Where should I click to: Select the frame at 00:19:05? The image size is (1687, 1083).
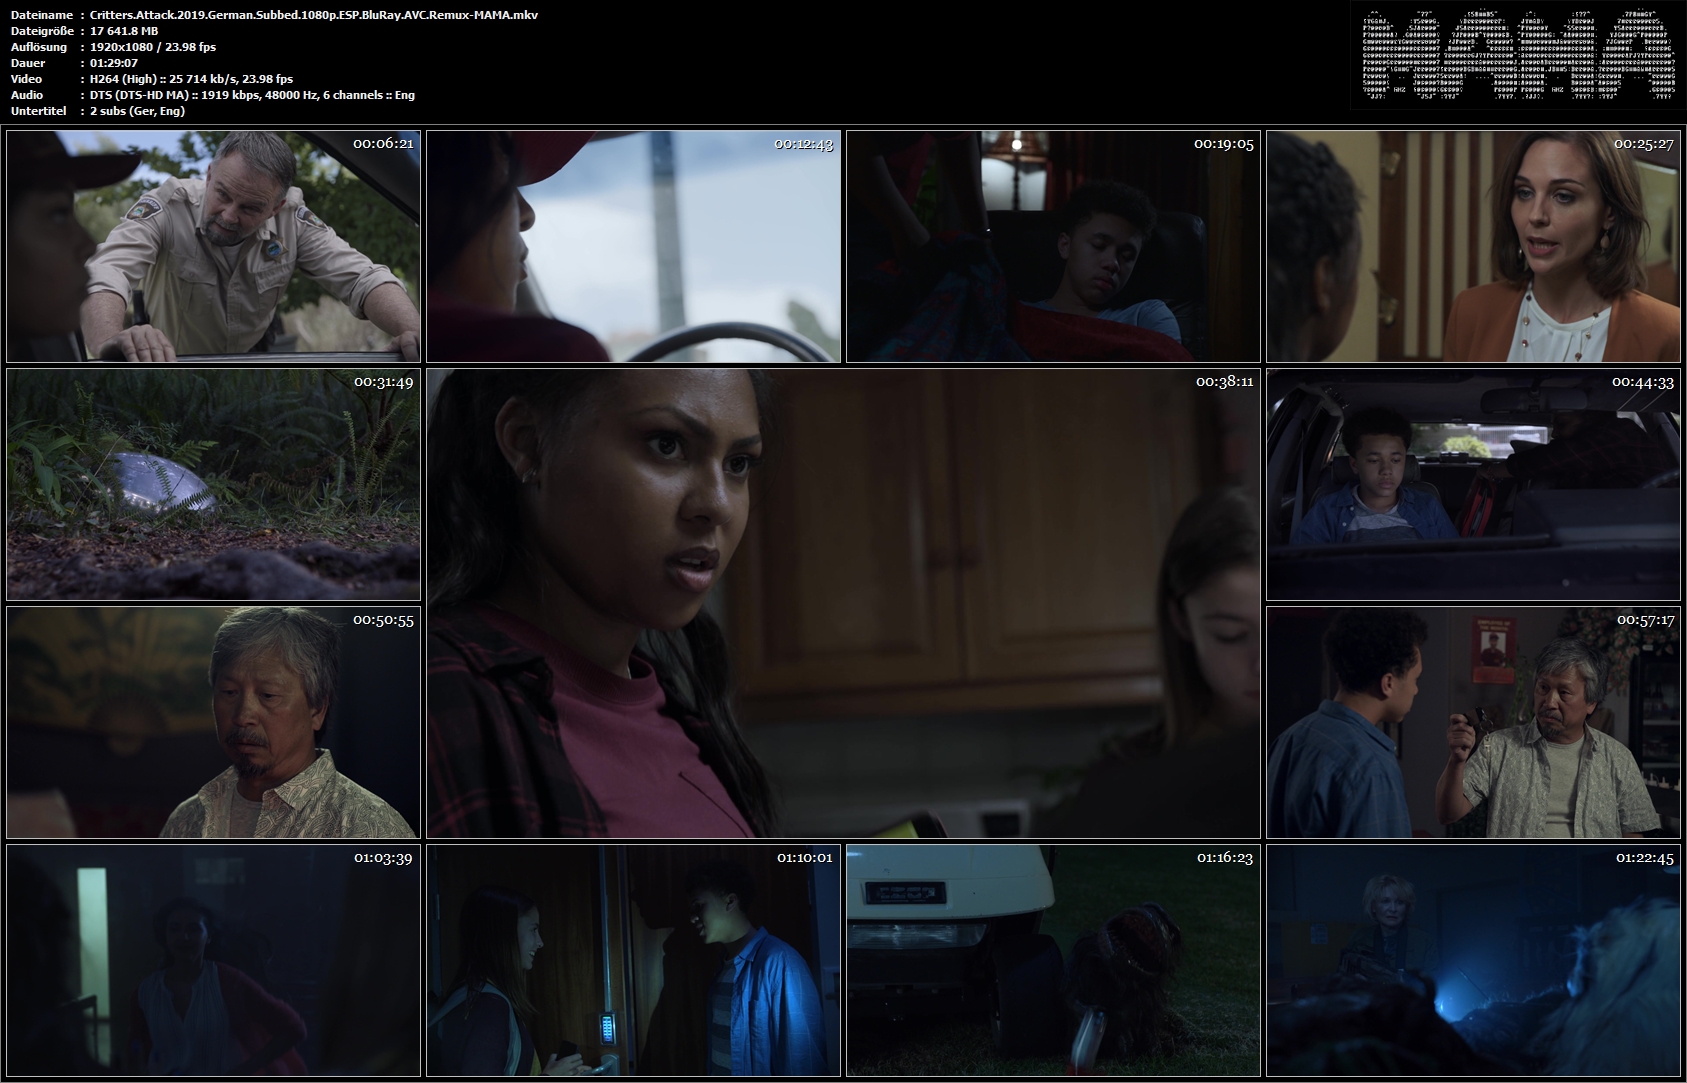pyautogui.click(x=1053, y=246)
